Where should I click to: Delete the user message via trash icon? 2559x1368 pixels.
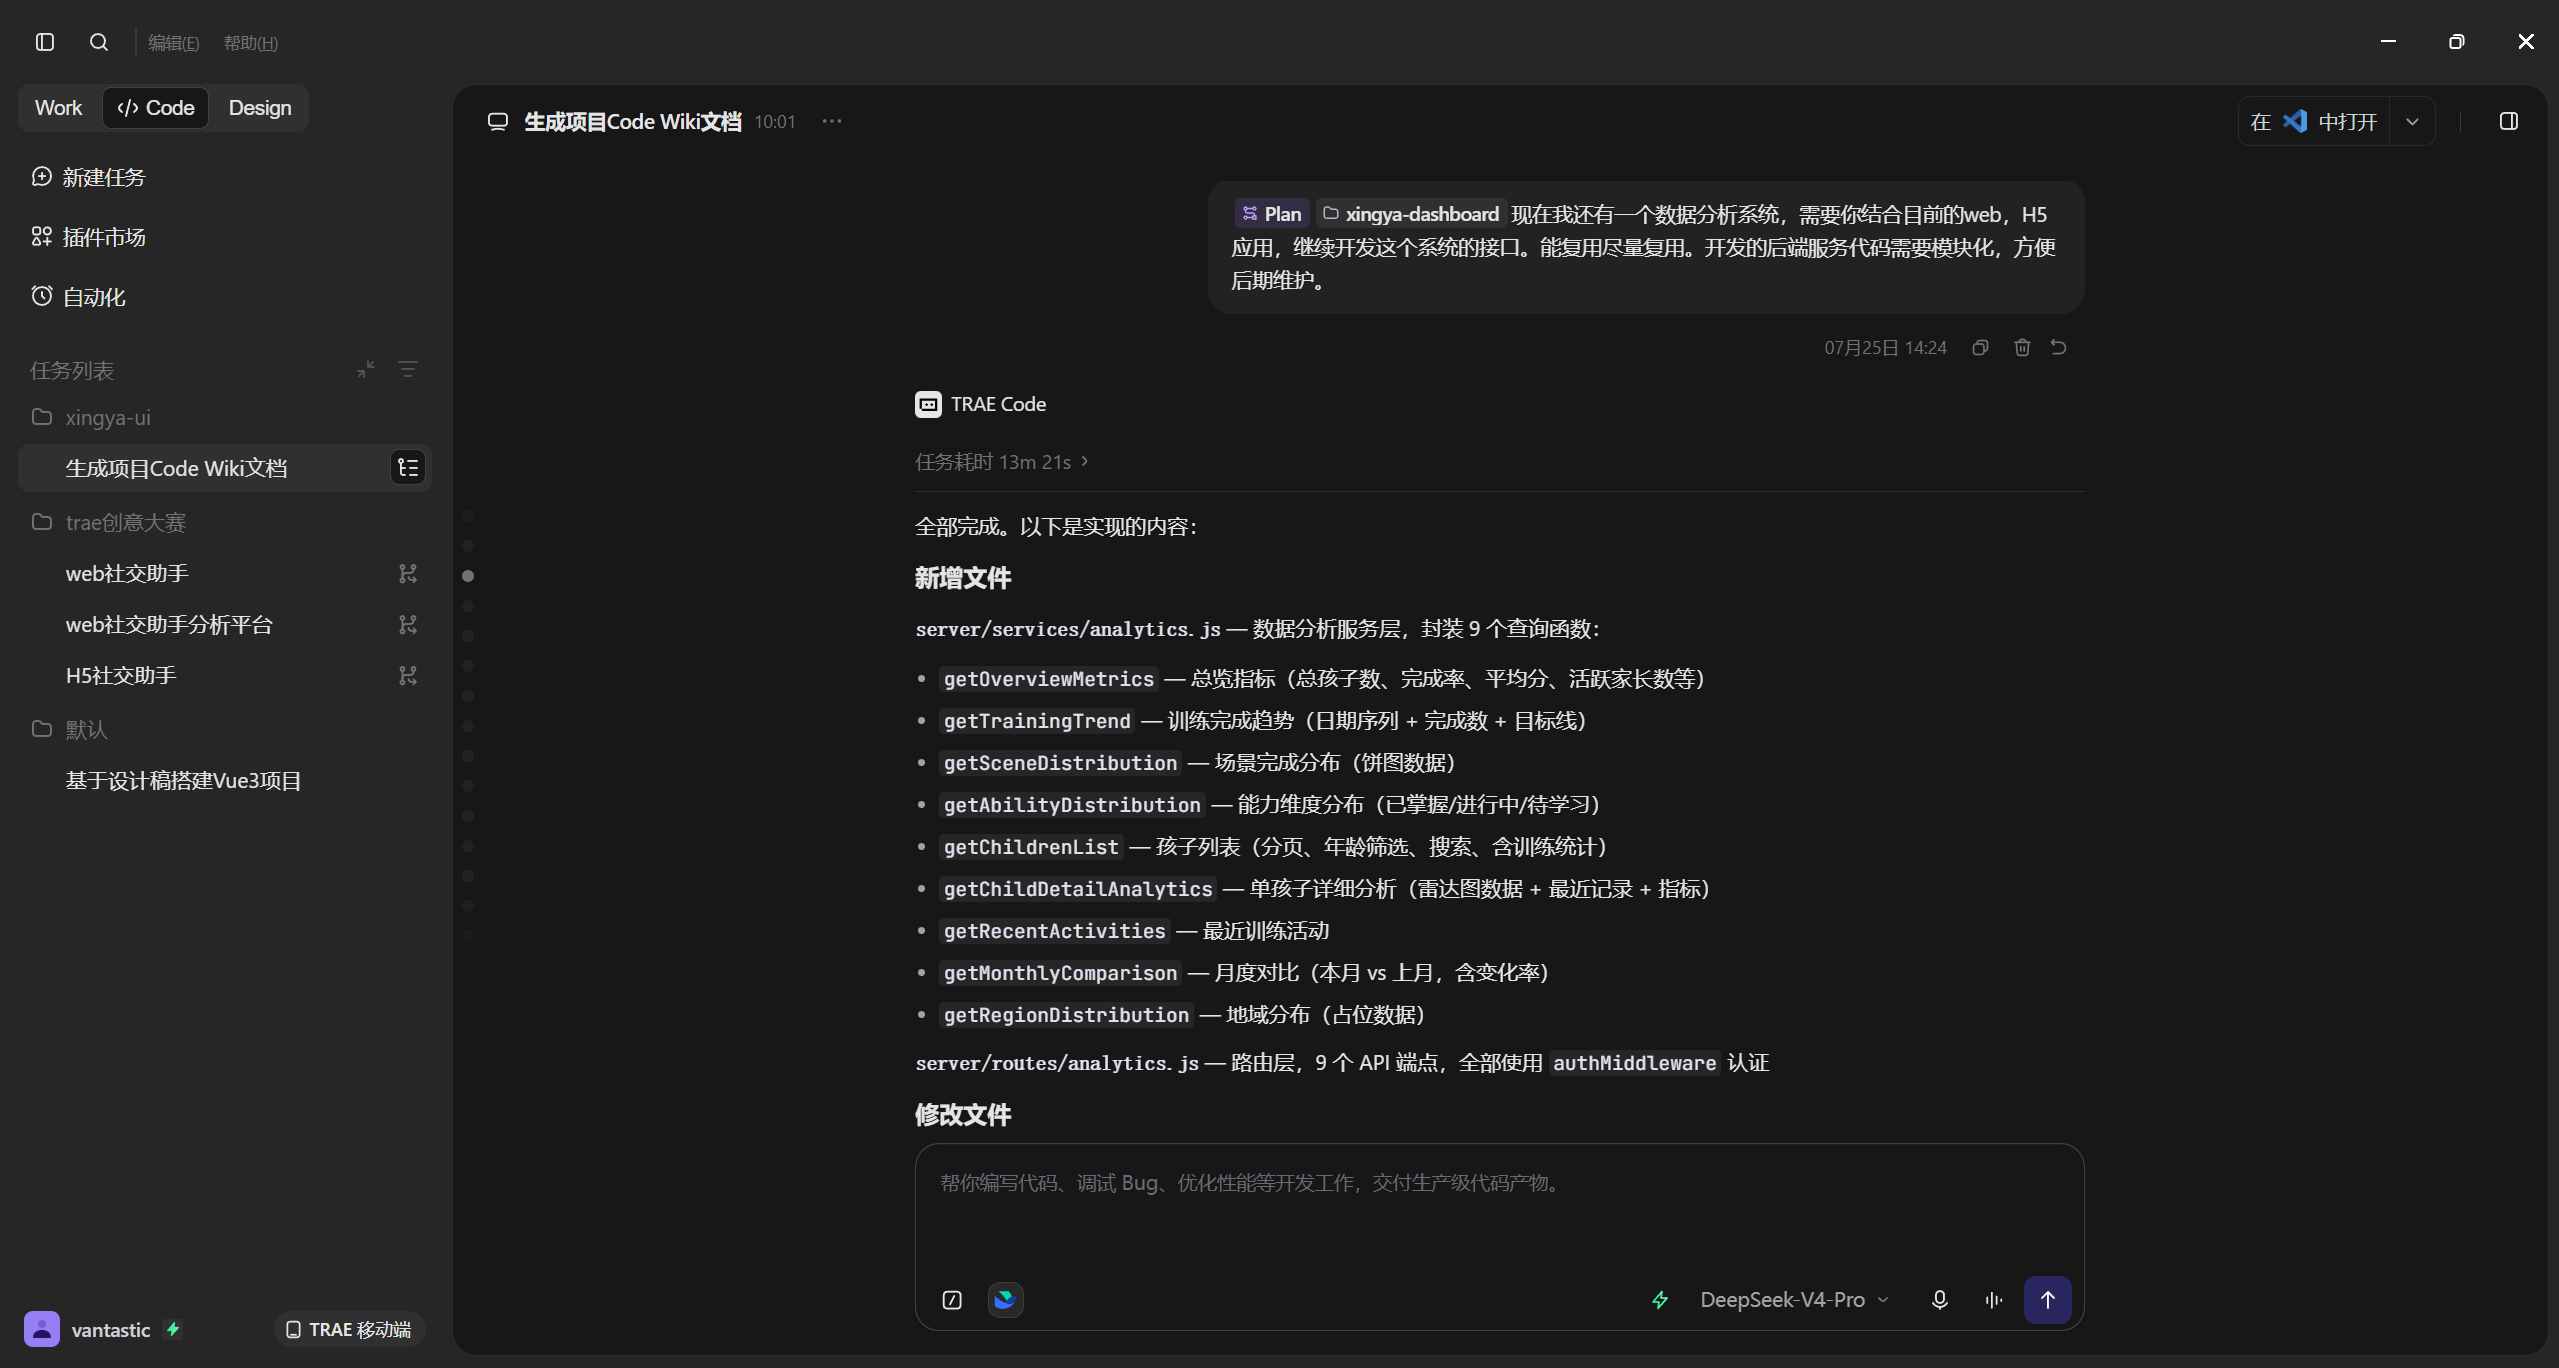(2022, 347)
